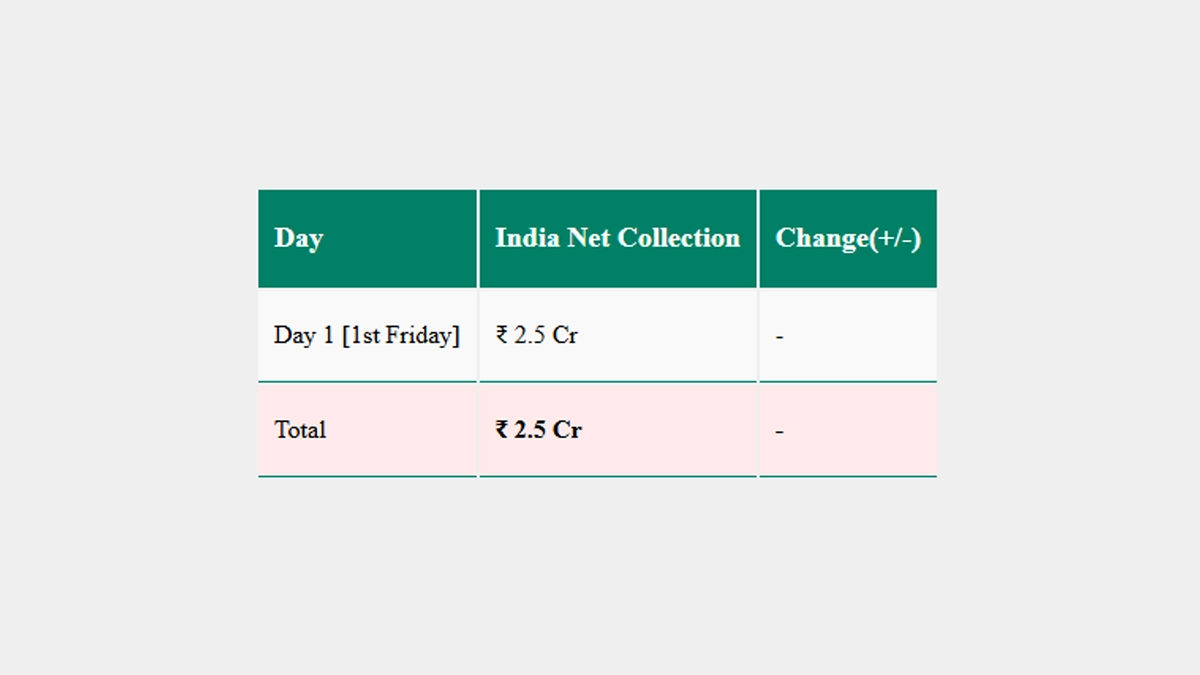The image size is (1200, 675).
Task: Select the "Day 1 [1st Friday]" cell
Action: click(367, 335)
